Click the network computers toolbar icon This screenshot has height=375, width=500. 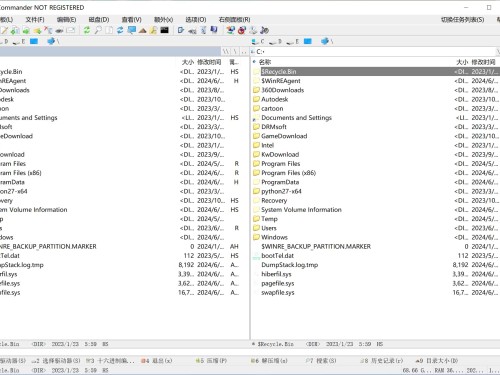(x=230, y=30)
